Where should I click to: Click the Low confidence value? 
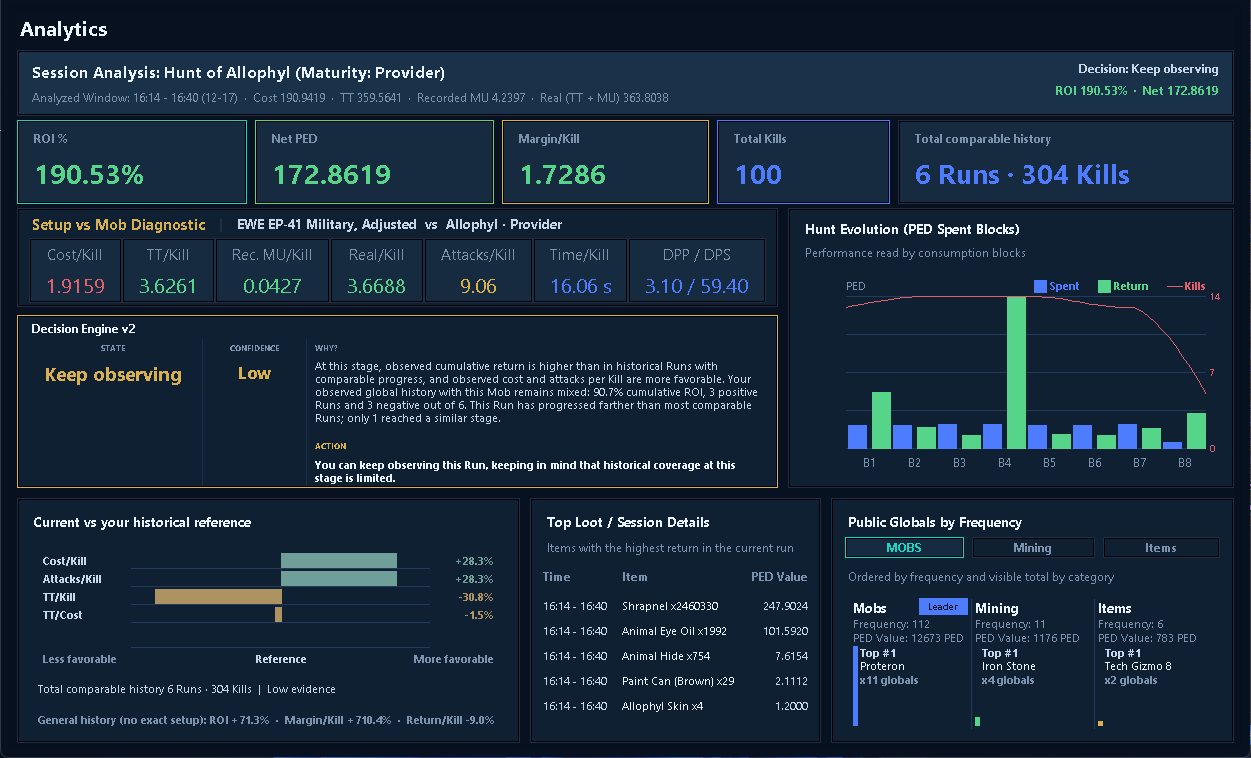[x=254, y=373]
